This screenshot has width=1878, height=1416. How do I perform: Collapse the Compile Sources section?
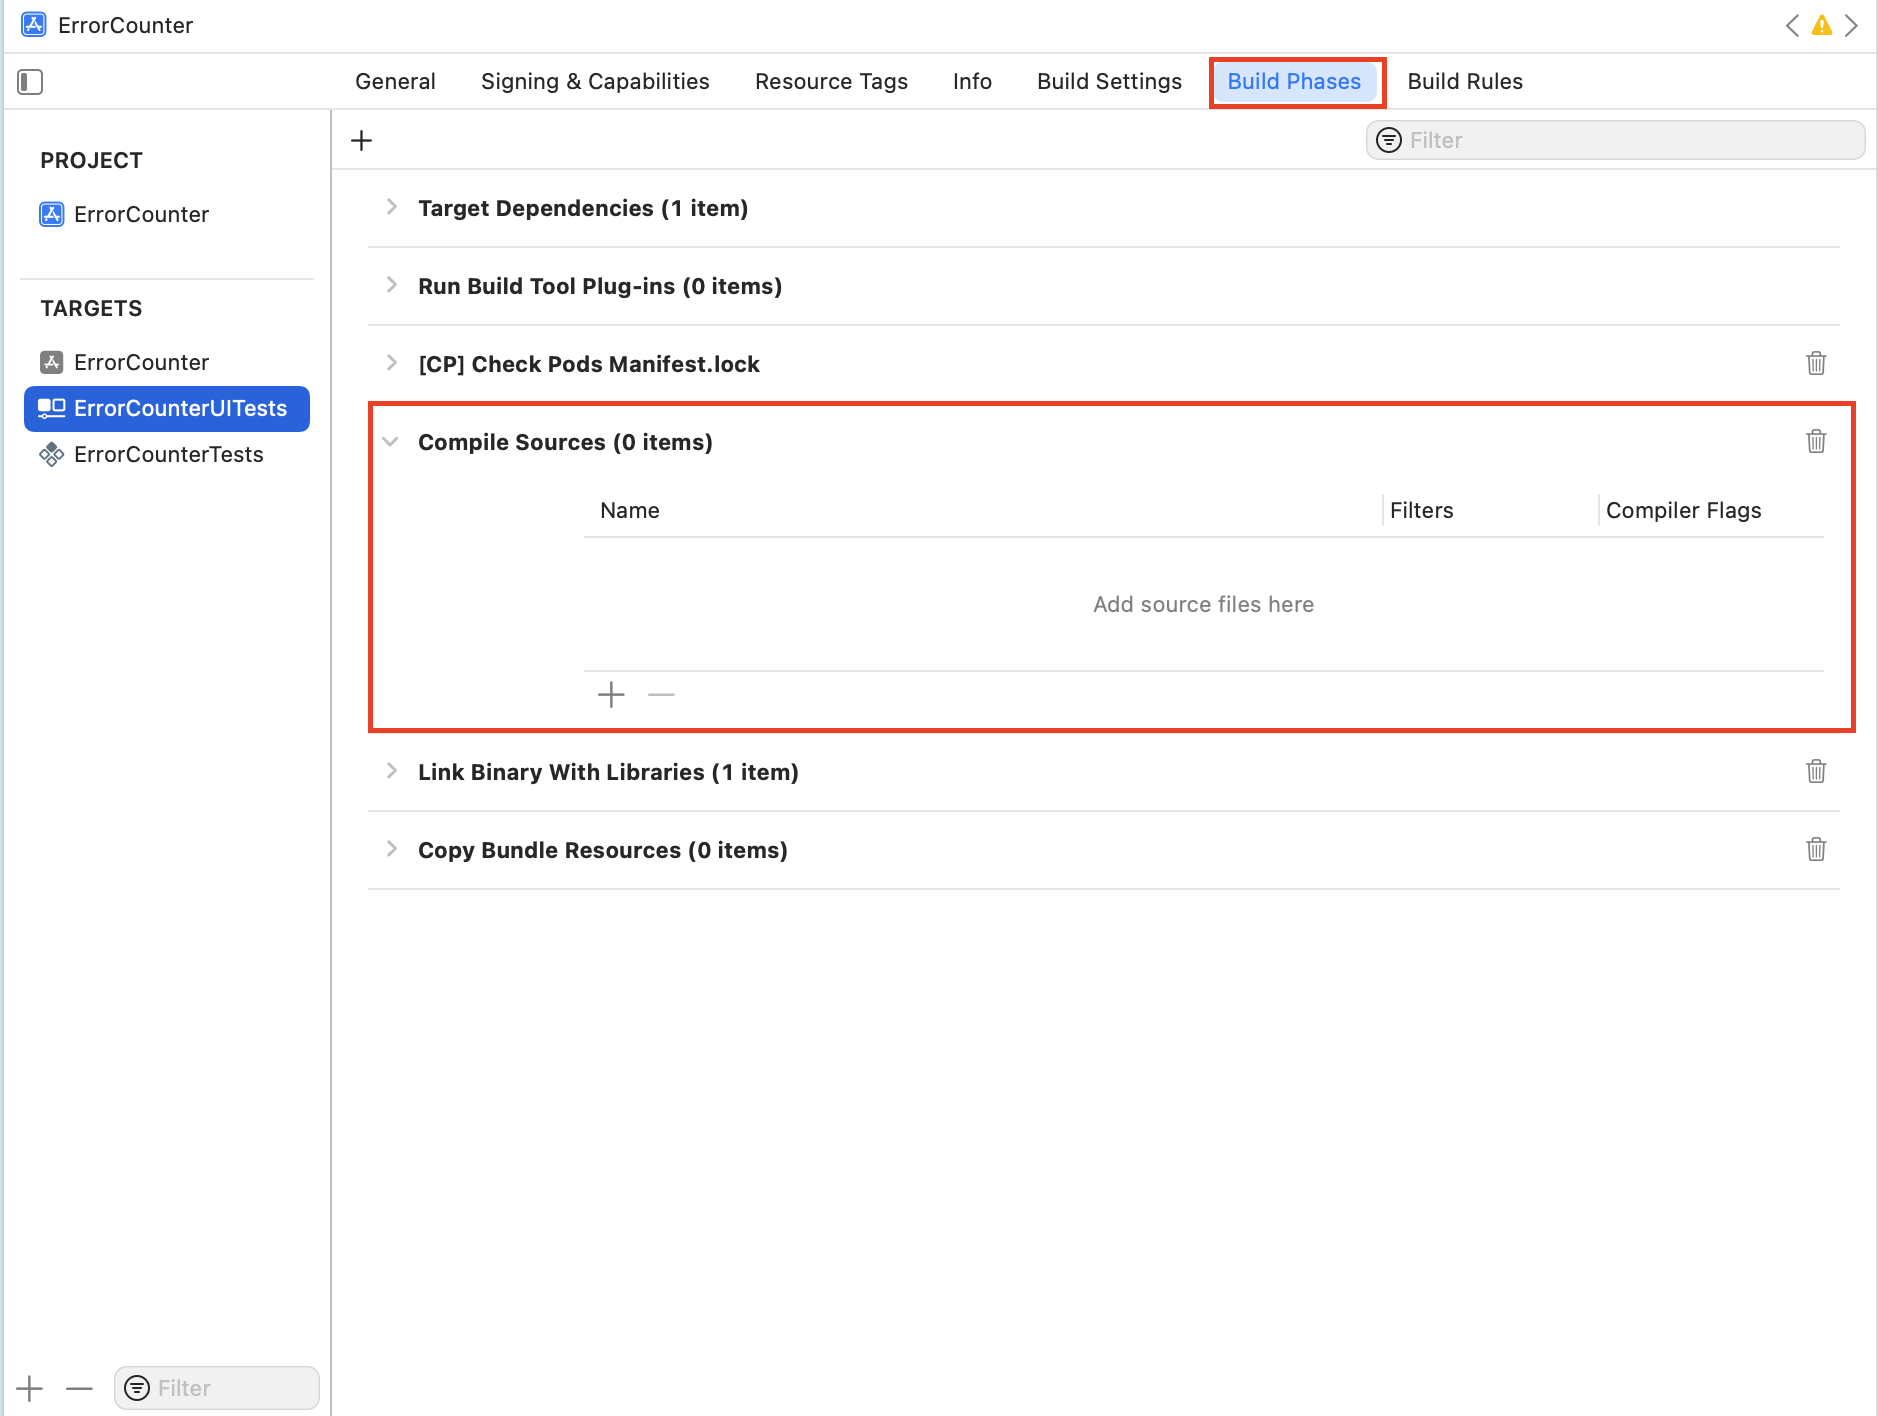pos(391,442)
